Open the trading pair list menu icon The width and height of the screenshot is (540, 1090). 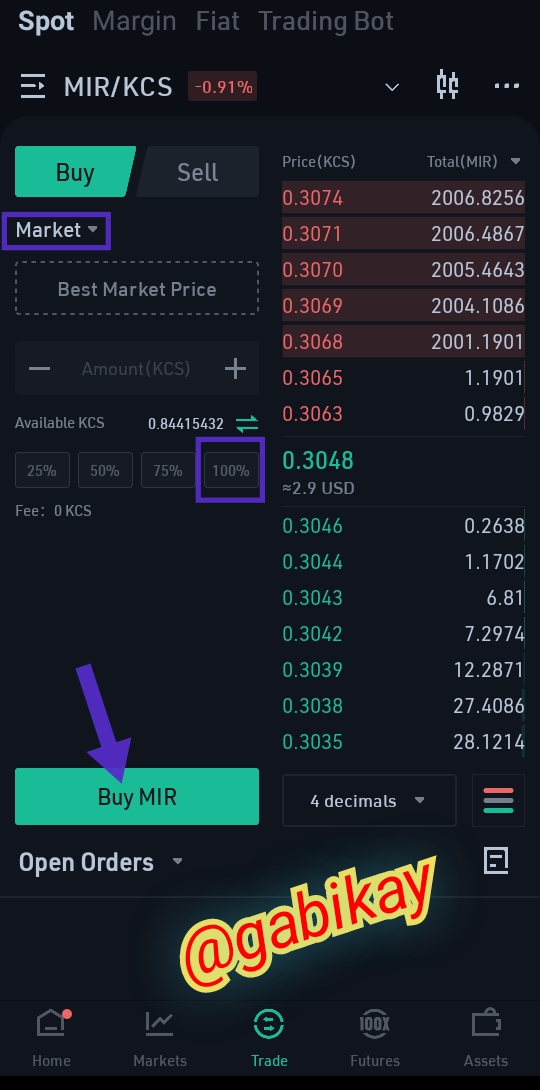pyautogui.click(x=33, y=87)
